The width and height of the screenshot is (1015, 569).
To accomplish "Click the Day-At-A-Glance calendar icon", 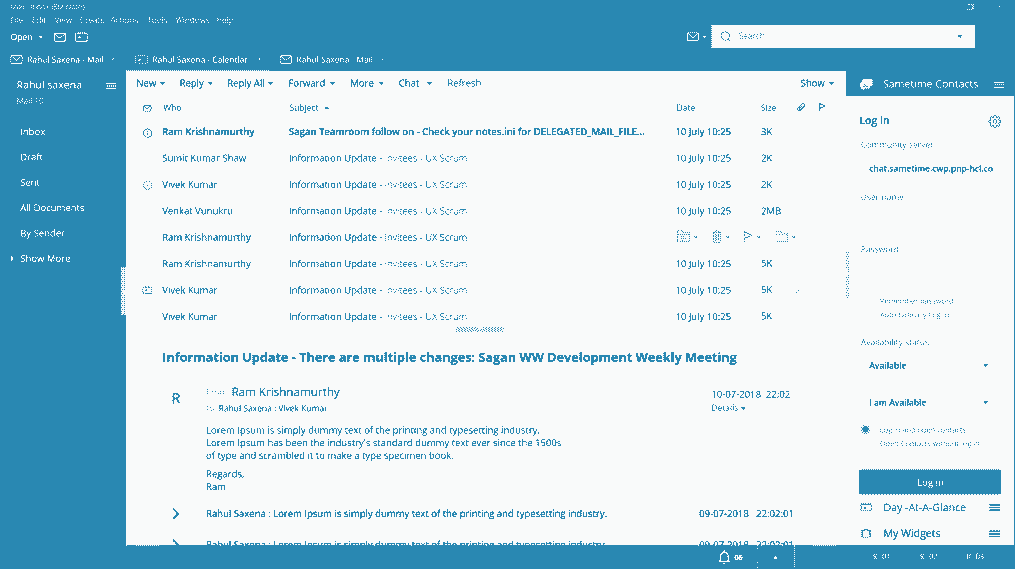I will click(x=866, y=508).
